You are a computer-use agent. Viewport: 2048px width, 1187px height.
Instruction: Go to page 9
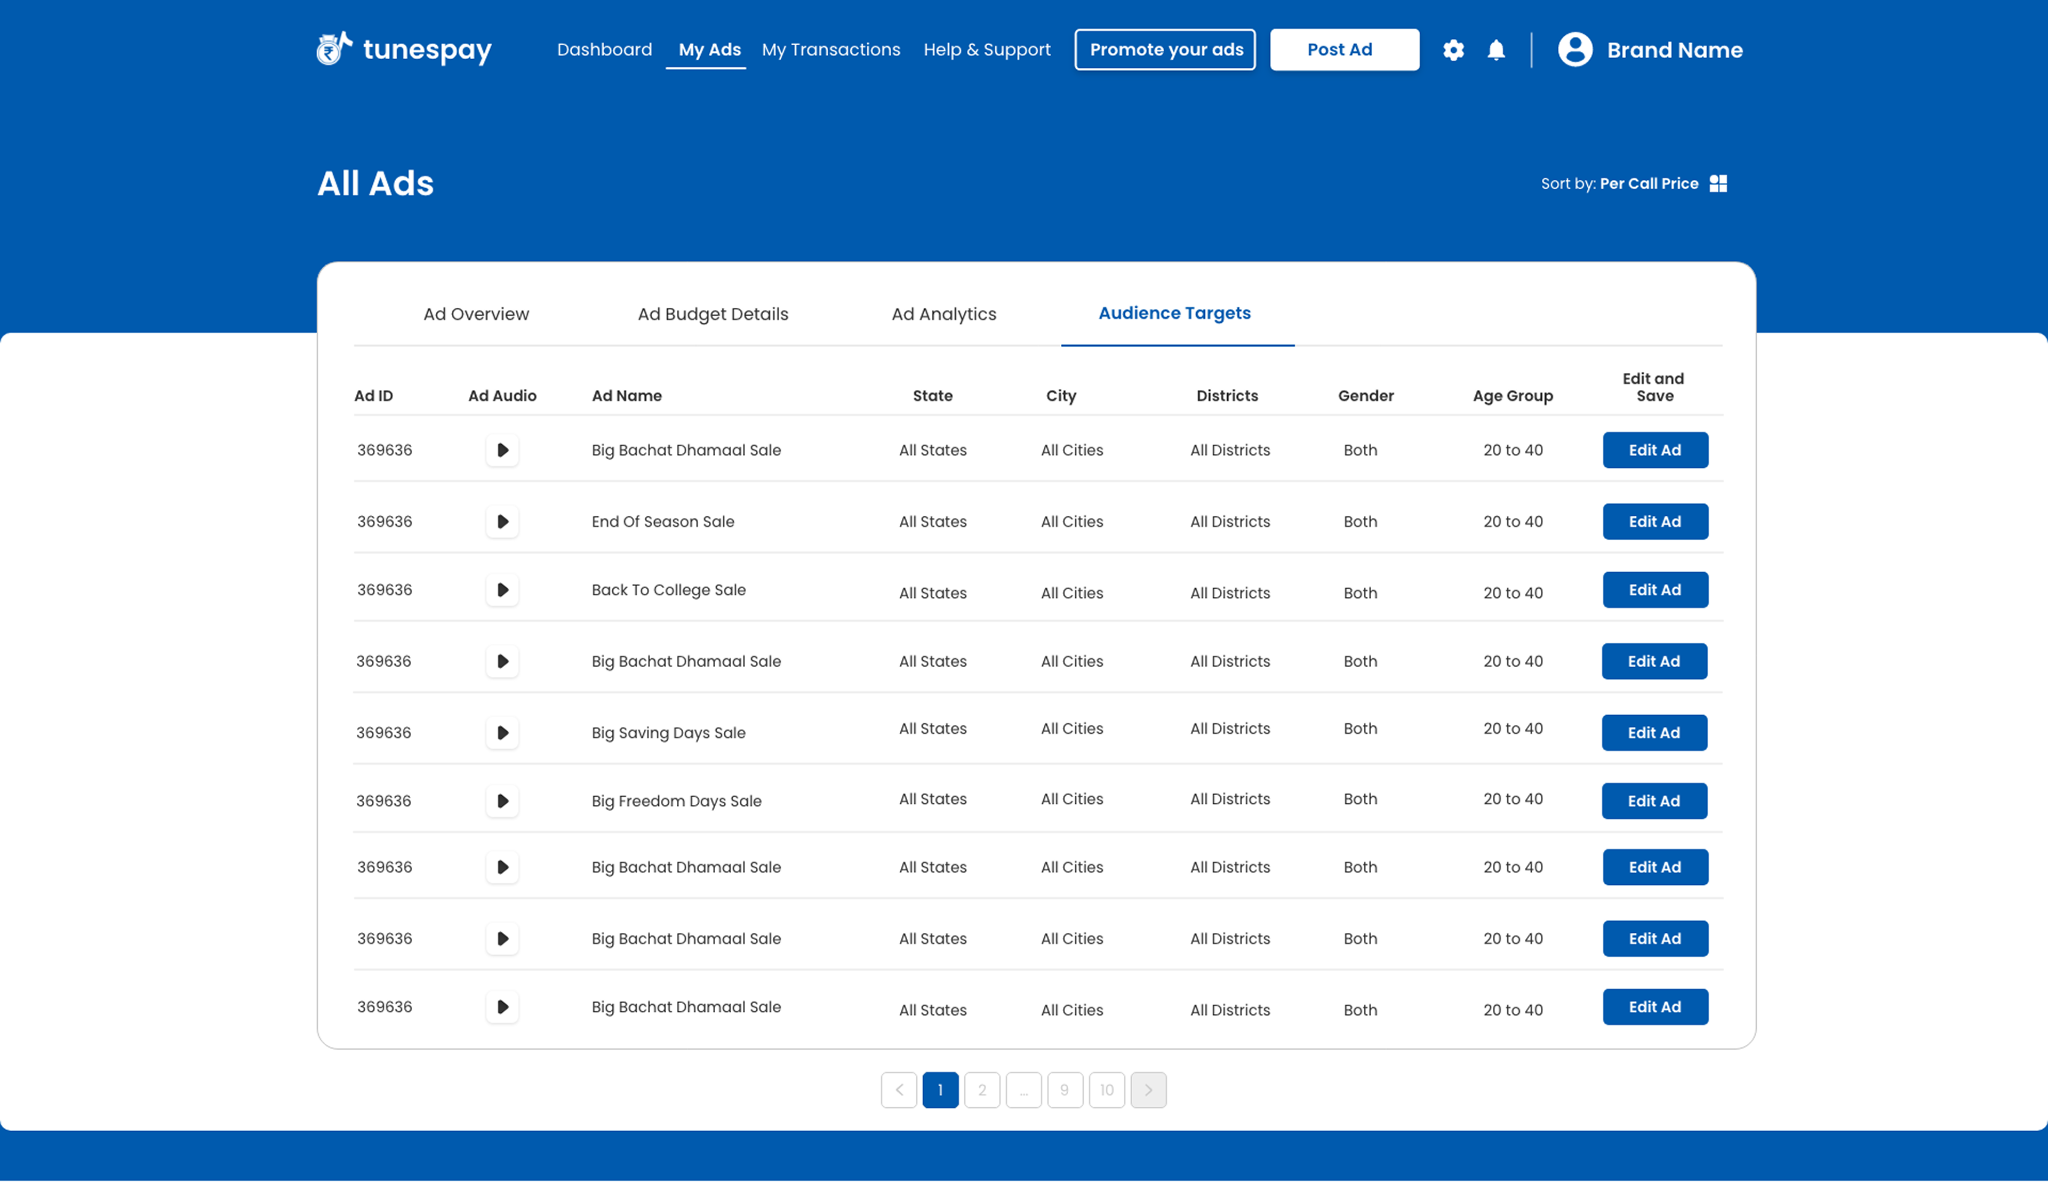click(x=1065, y=1090)
